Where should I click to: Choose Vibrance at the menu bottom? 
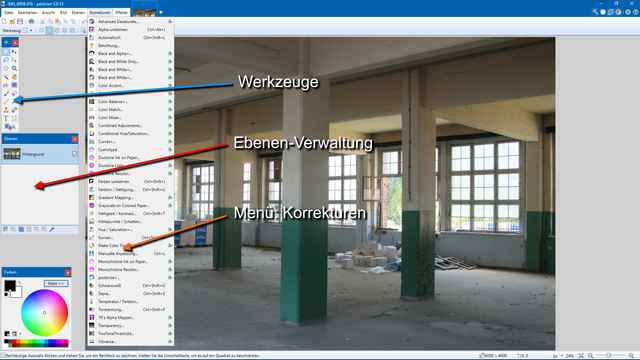[131, 342]
